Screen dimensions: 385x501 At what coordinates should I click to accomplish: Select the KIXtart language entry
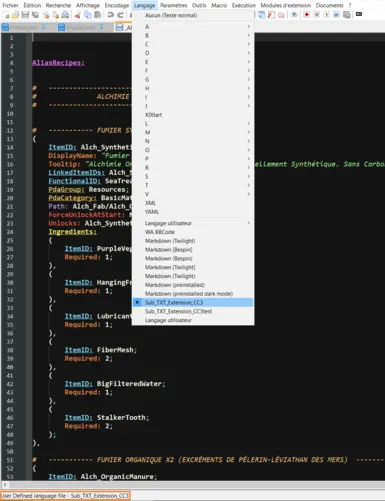[193, 115]
